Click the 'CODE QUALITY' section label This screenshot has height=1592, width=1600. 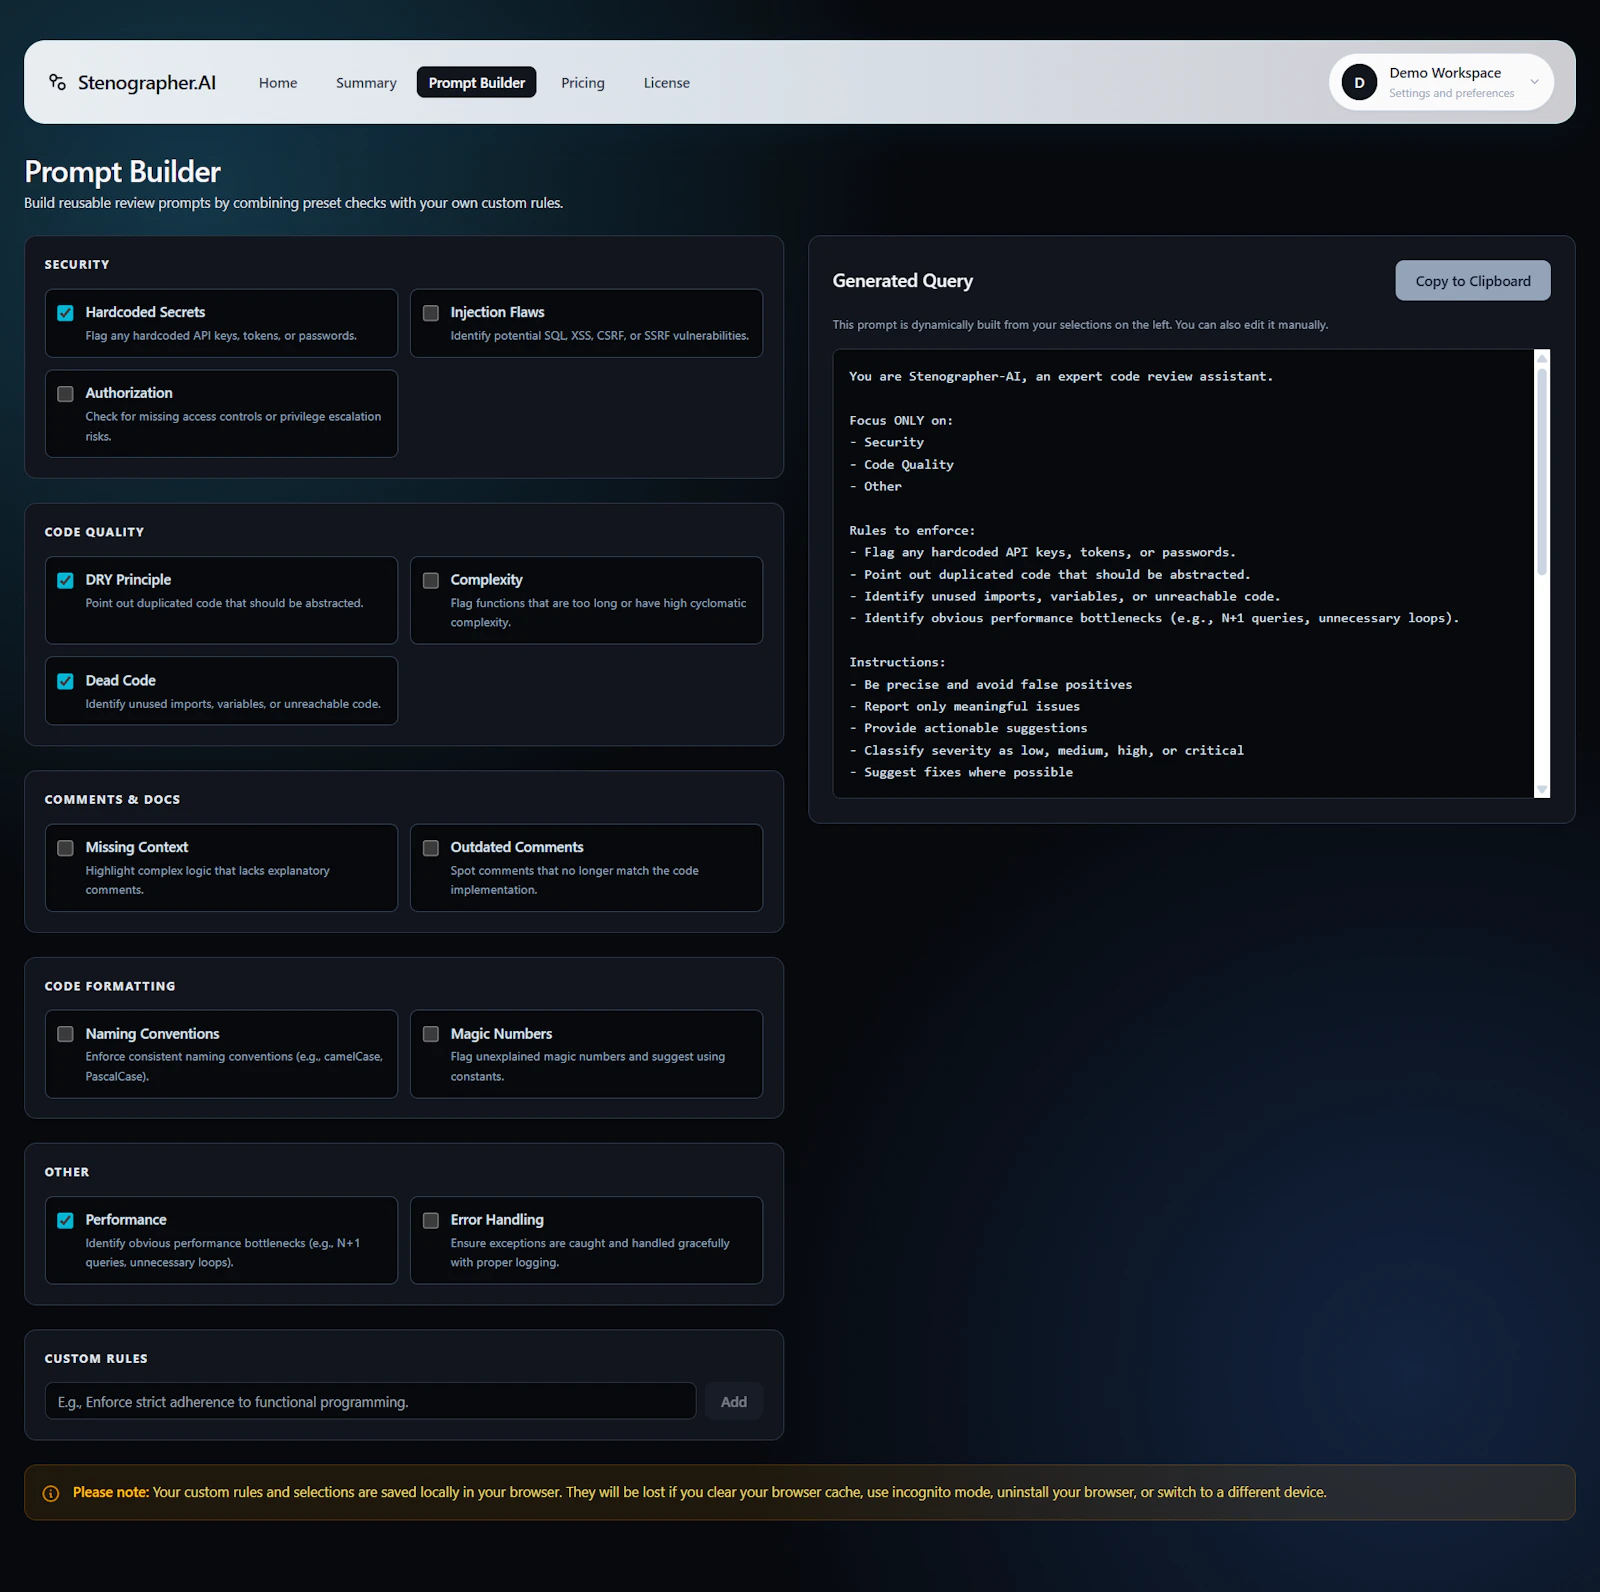[x=94, y=532]
